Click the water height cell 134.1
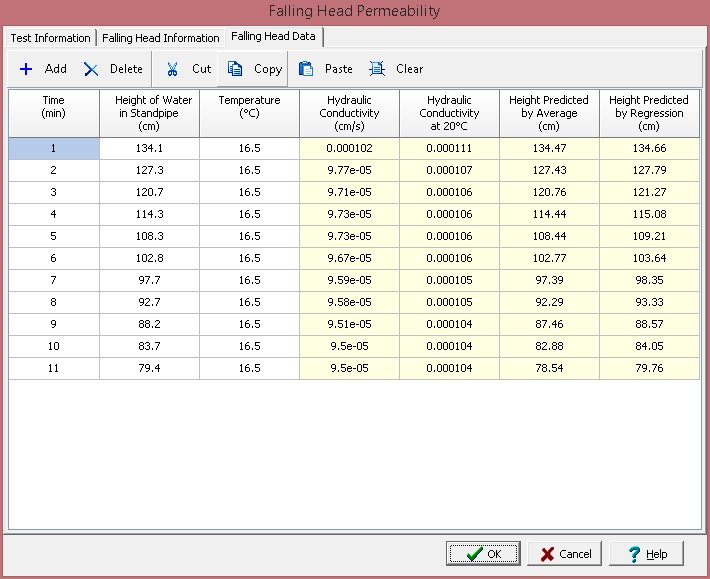The image size is (710, 579). (149, 148)
